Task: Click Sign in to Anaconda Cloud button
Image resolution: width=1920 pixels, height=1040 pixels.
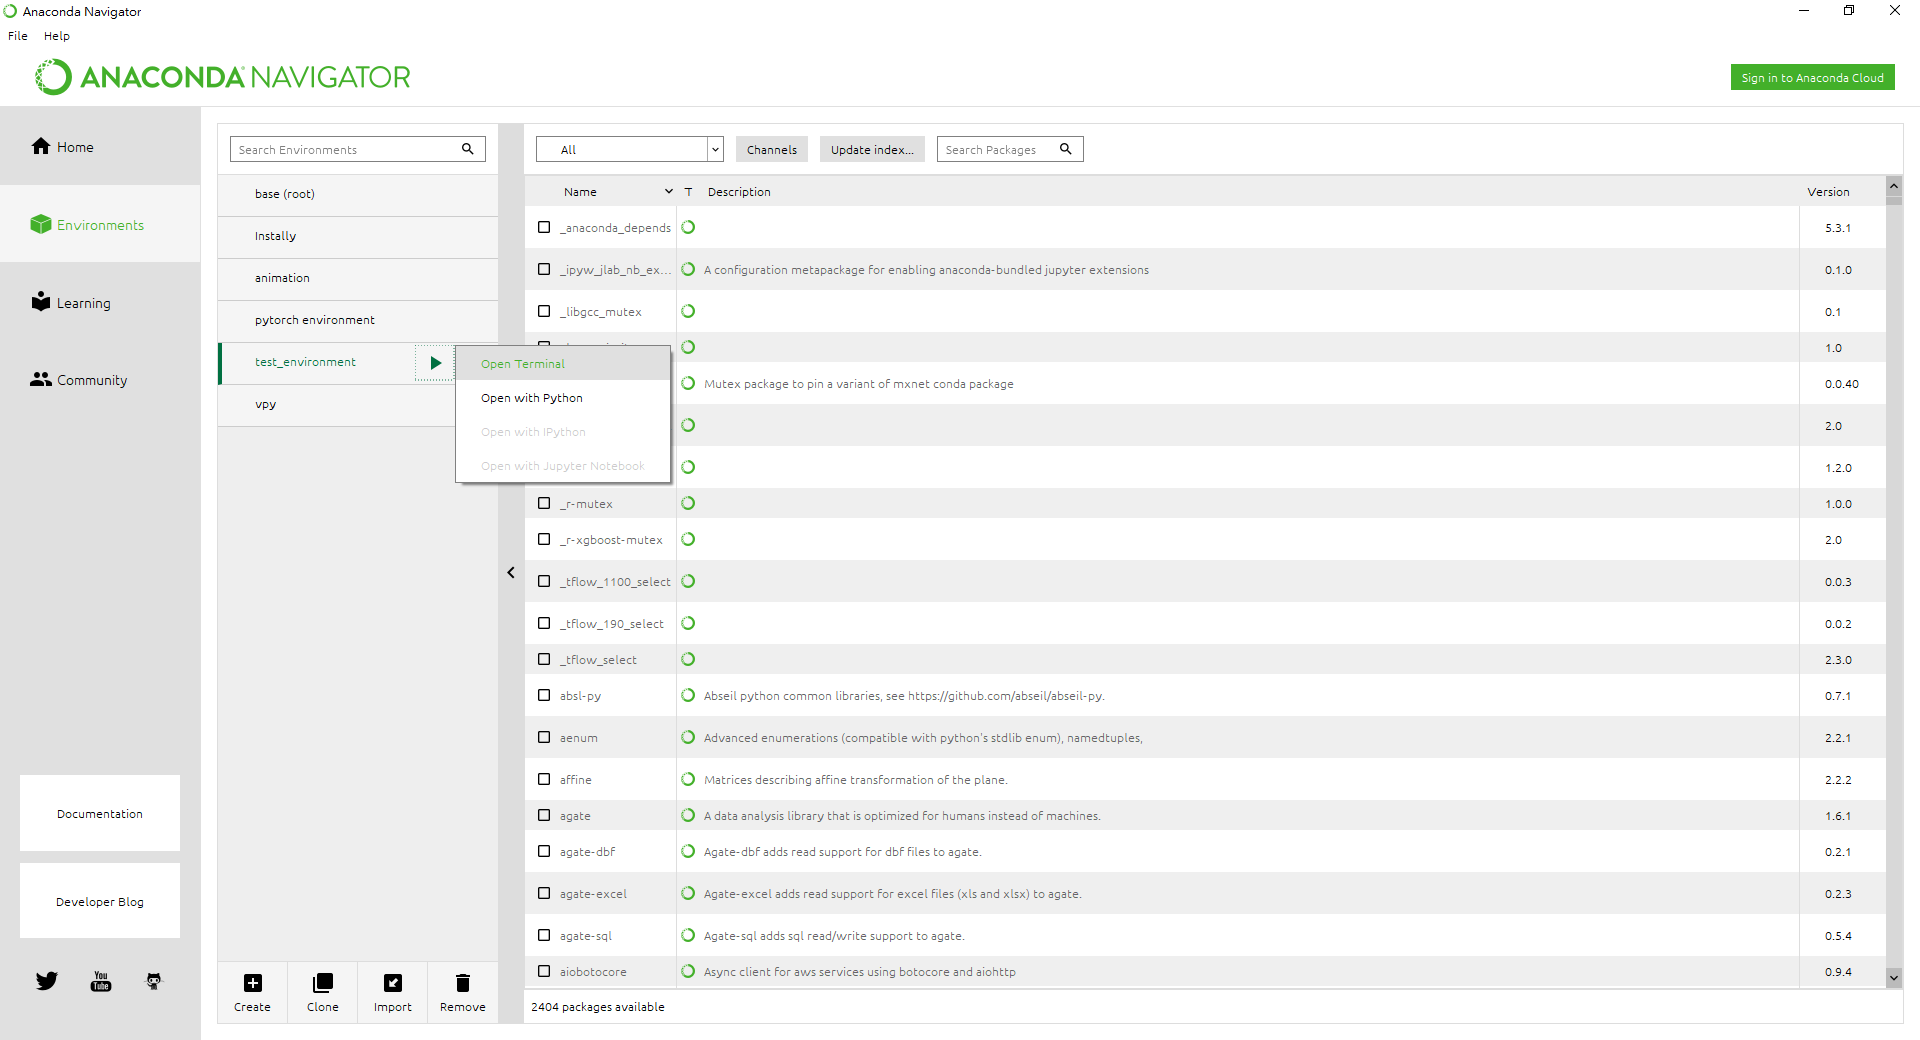Action: (1811, 78)
